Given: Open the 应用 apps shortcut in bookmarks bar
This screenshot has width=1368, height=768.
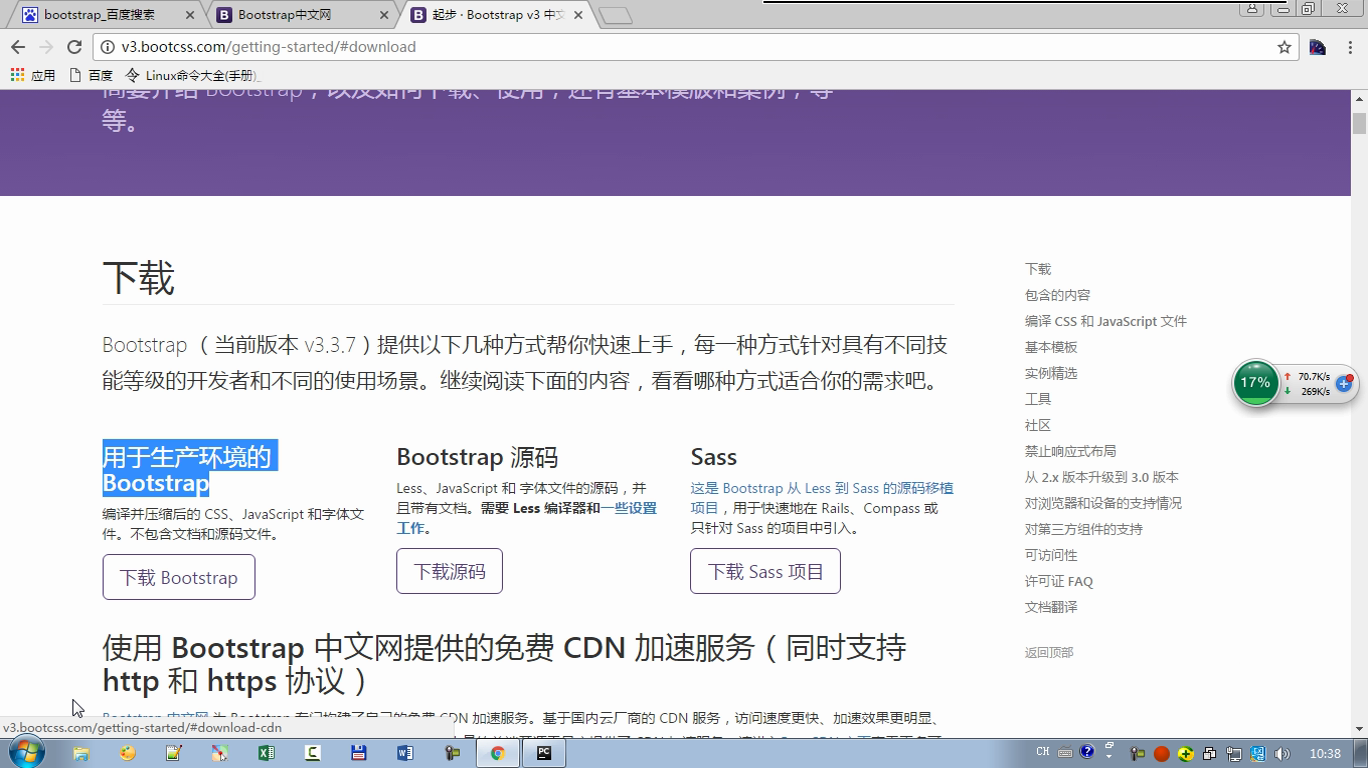Looking at the screenshot, I should pos(33,75).
